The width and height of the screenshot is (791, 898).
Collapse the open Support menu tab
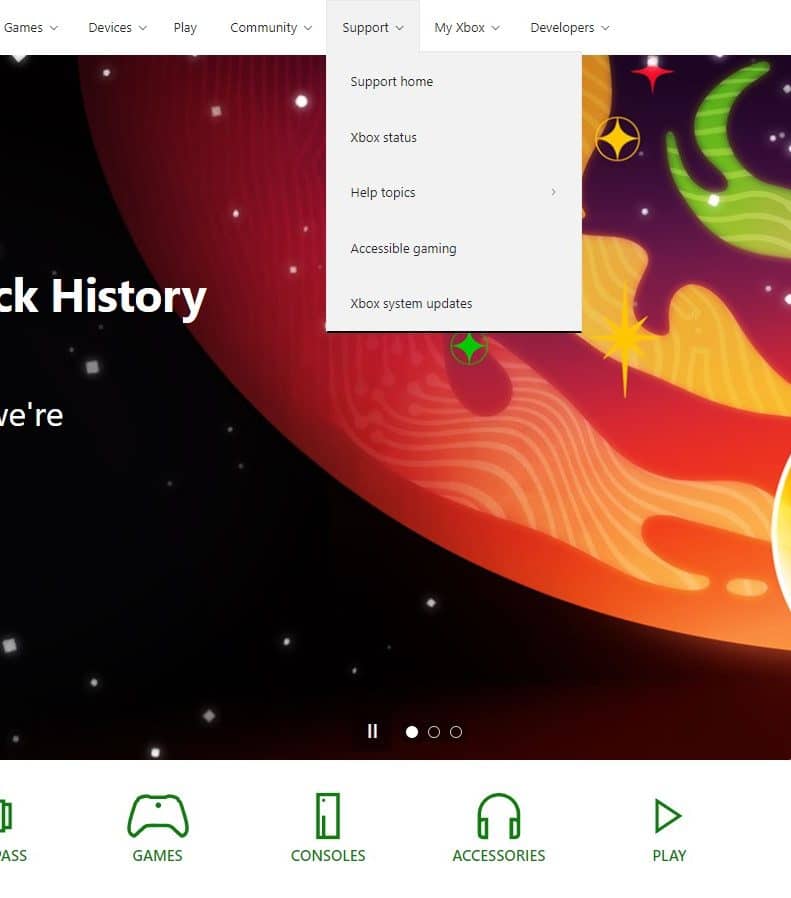[373, 27]
